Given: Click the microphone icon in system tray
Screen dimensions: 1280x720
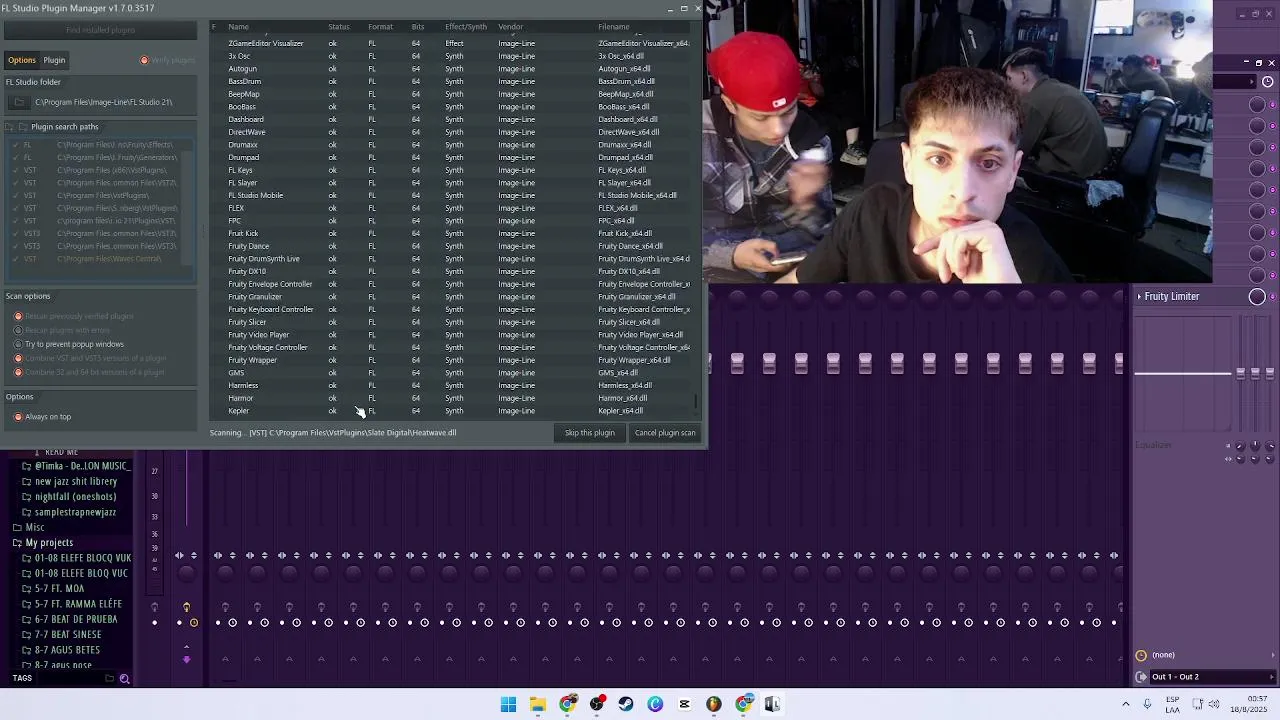Looking at the screenshot, I should (x=1146, y=704).
